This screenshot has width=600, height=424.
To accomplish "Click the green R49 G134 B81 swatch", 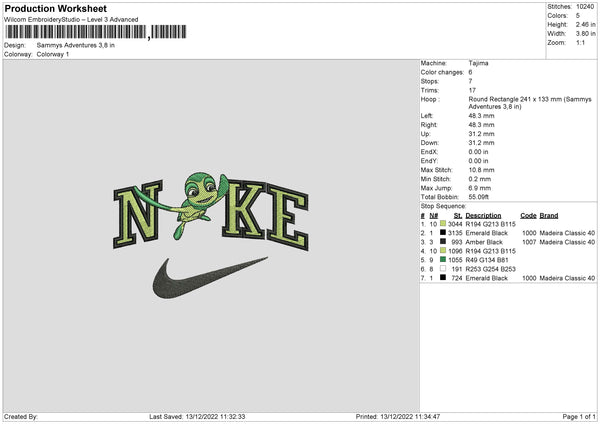I will (x=443, y=260).
